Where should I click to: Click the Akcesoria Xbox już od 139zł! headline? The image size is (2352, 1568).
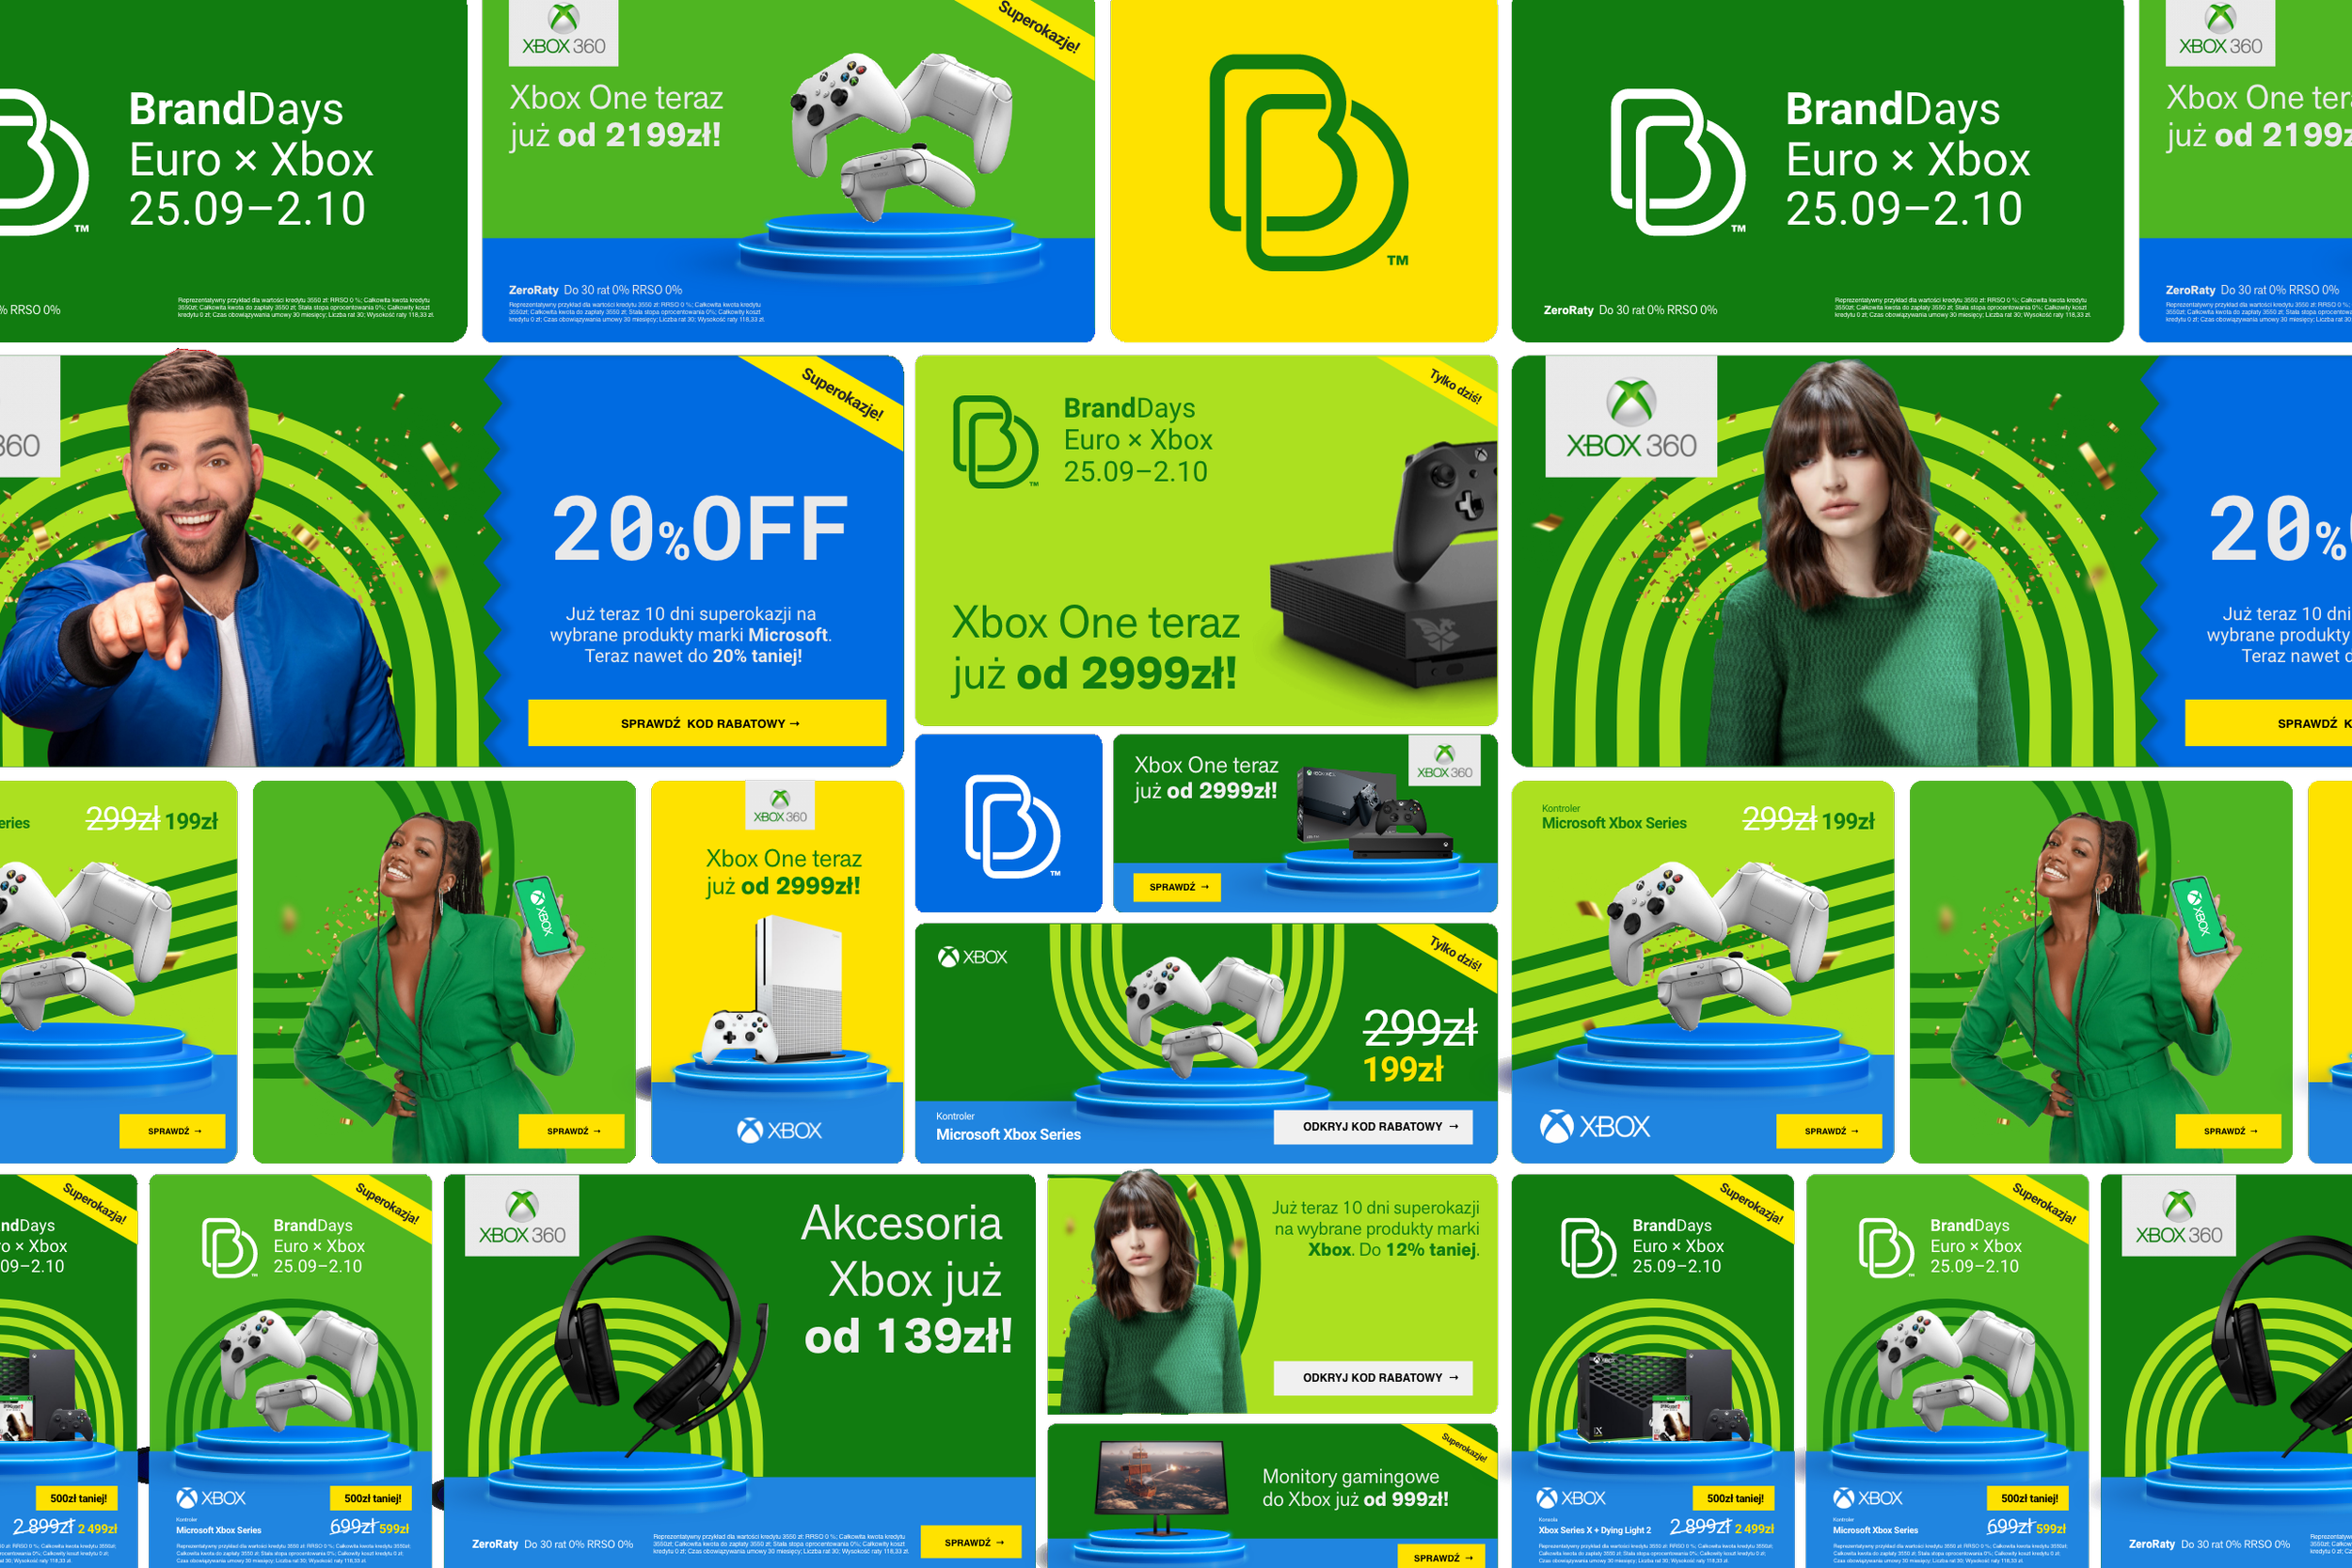906,1279
